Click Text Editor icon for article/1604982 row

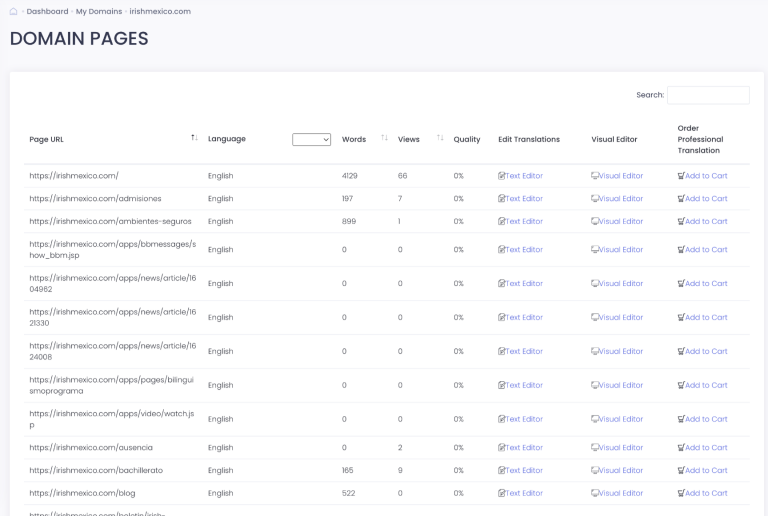502,283
